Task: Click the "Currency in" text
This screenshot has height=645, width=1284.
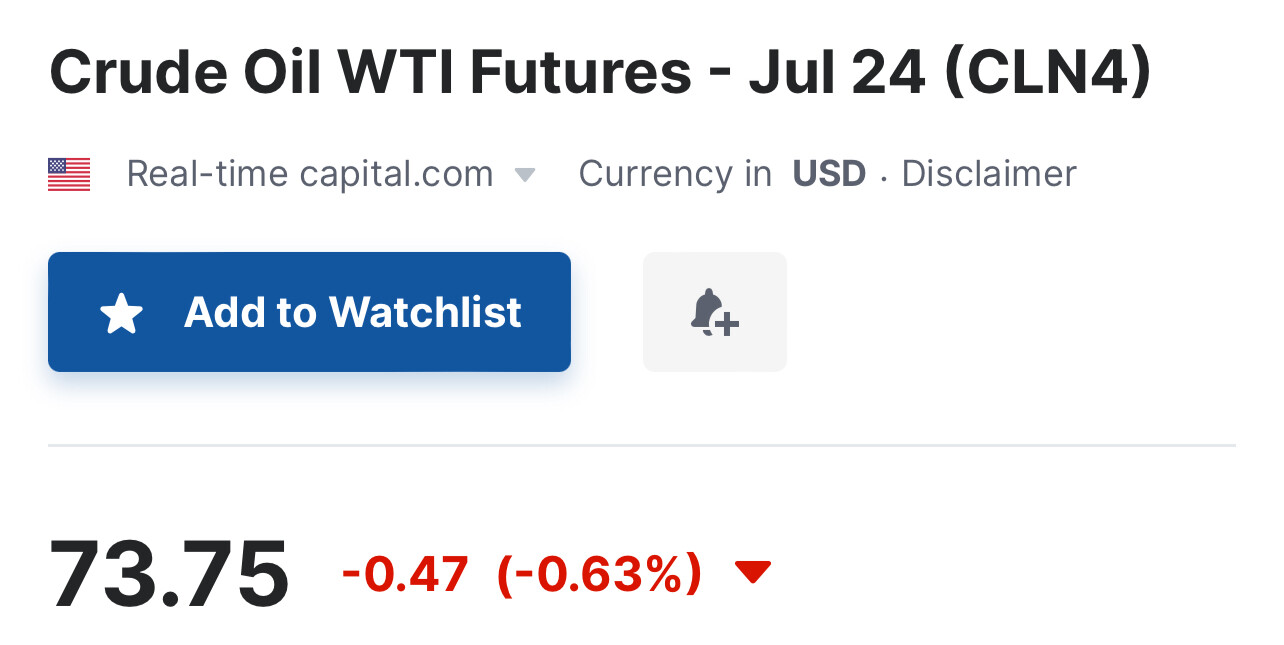Action: pos(675,174)
